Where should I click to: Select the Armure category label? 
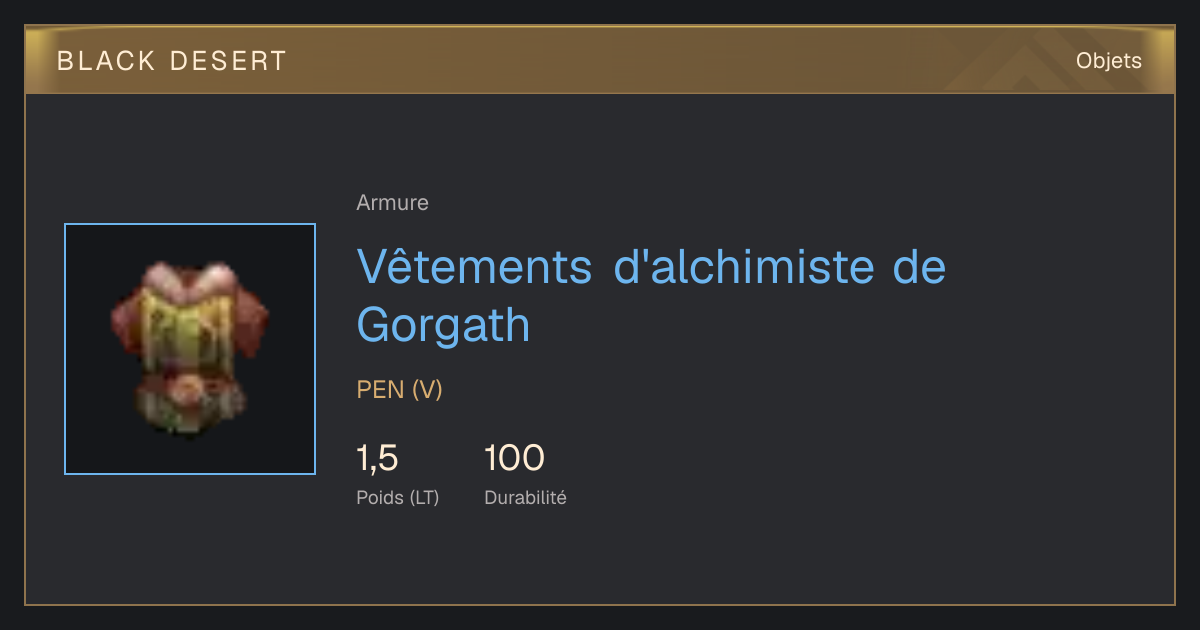pos(392,203)
